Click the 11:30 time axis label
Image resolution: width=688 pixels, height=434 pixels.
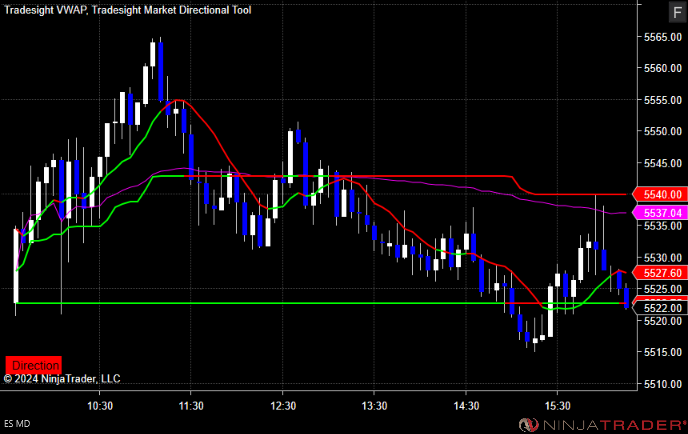(x=191, y=406)
